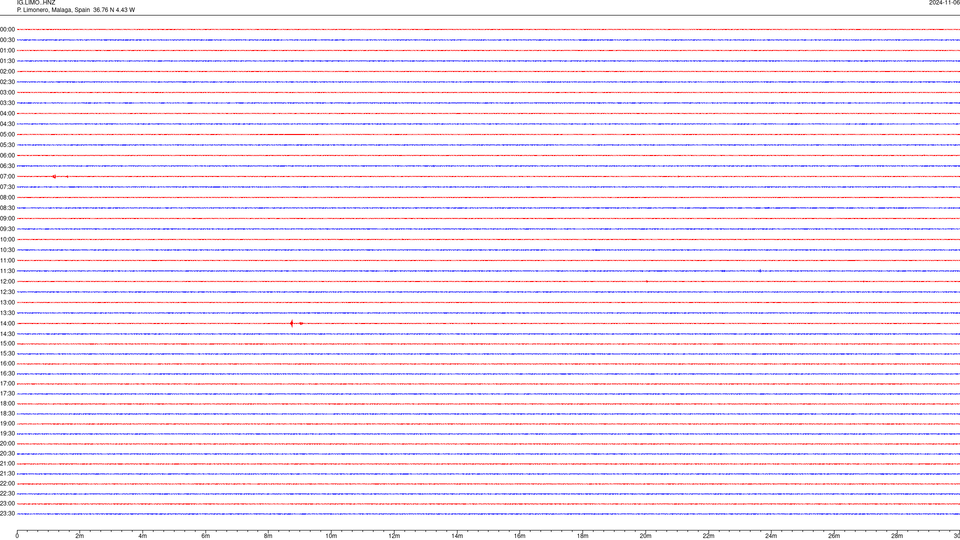
Task: Select the 00:00 time label
Action: (x=7, y=29)
